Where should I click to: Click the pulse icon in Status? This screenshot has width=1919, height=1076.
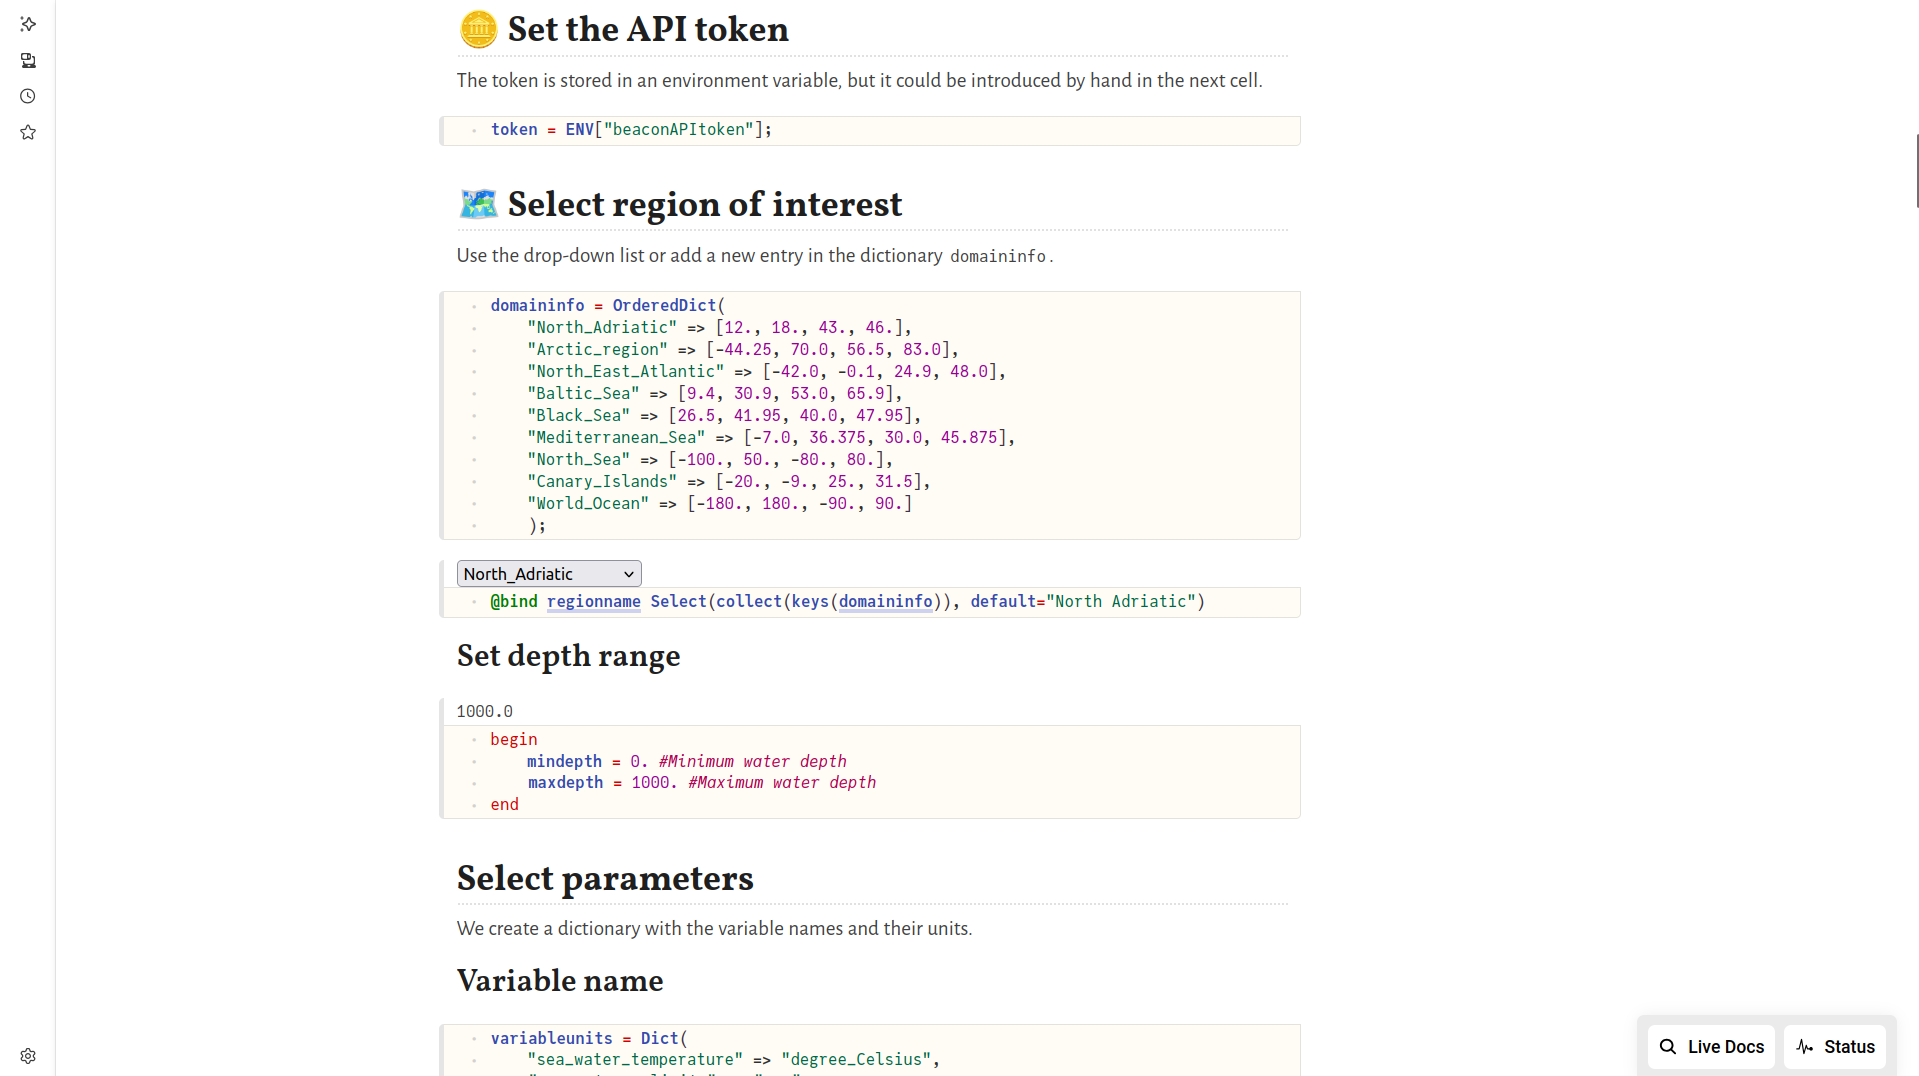(1804, 1047)
